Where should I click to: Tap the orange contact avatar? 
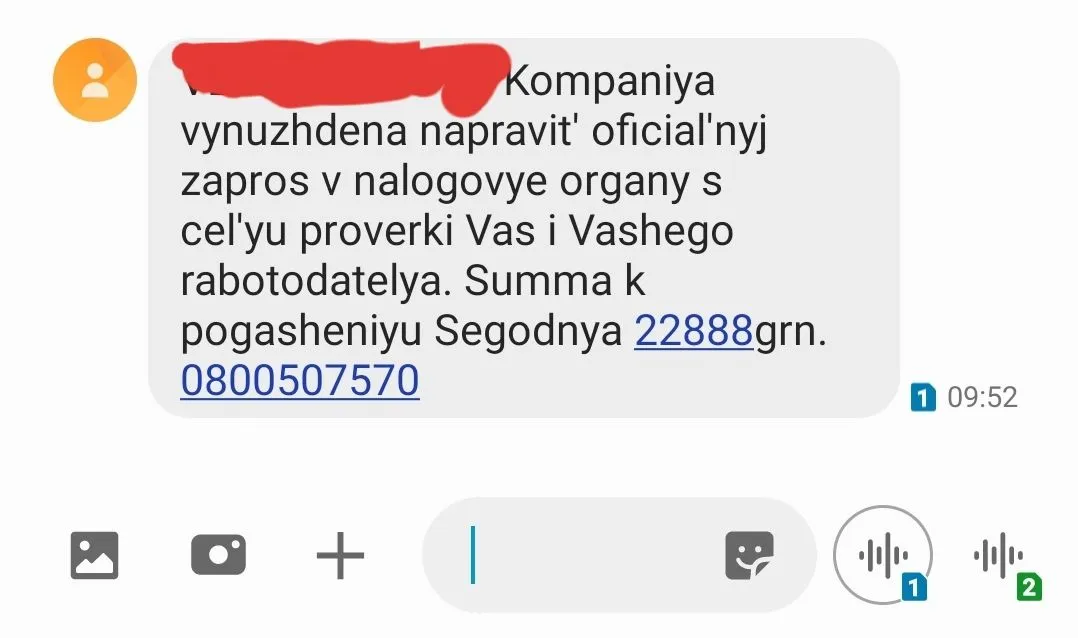[x=95, y=80]
